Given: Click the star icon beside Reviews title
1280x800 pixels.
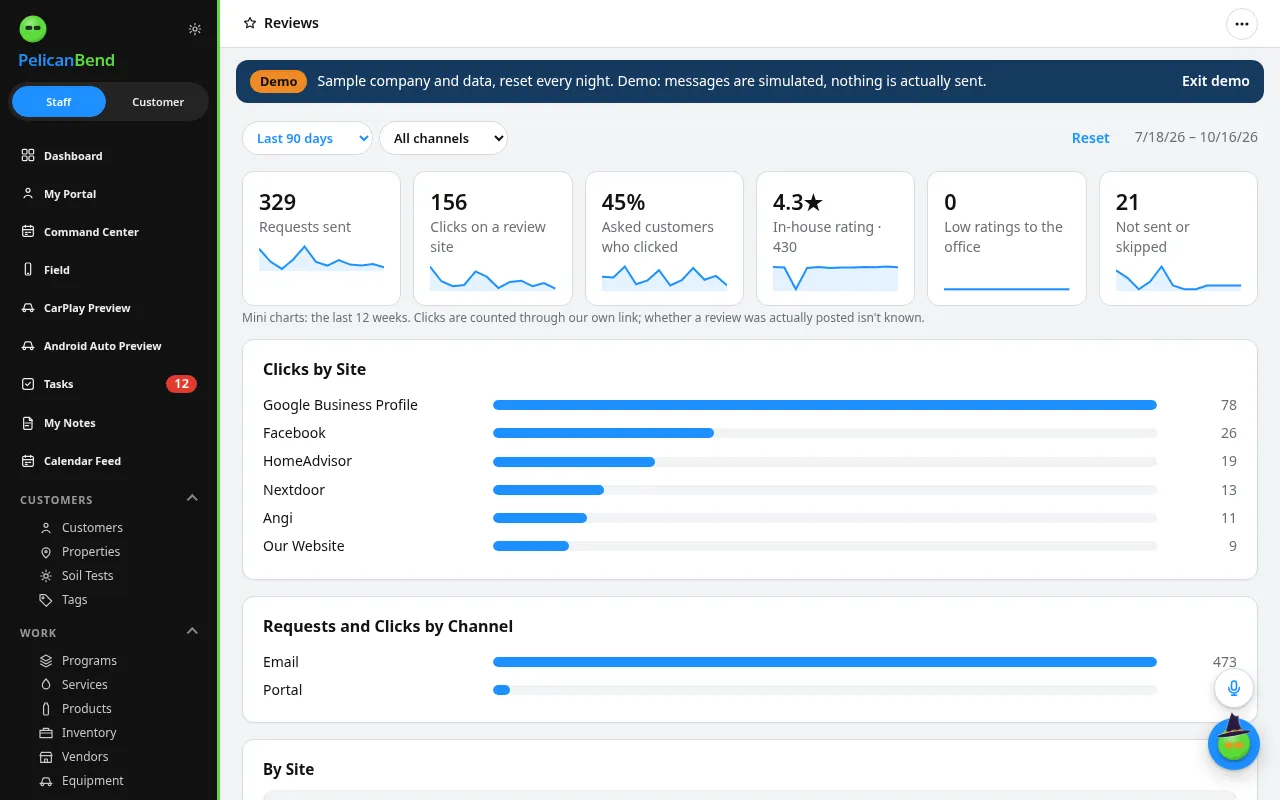Looking at the screenshot, I should 250,23.
